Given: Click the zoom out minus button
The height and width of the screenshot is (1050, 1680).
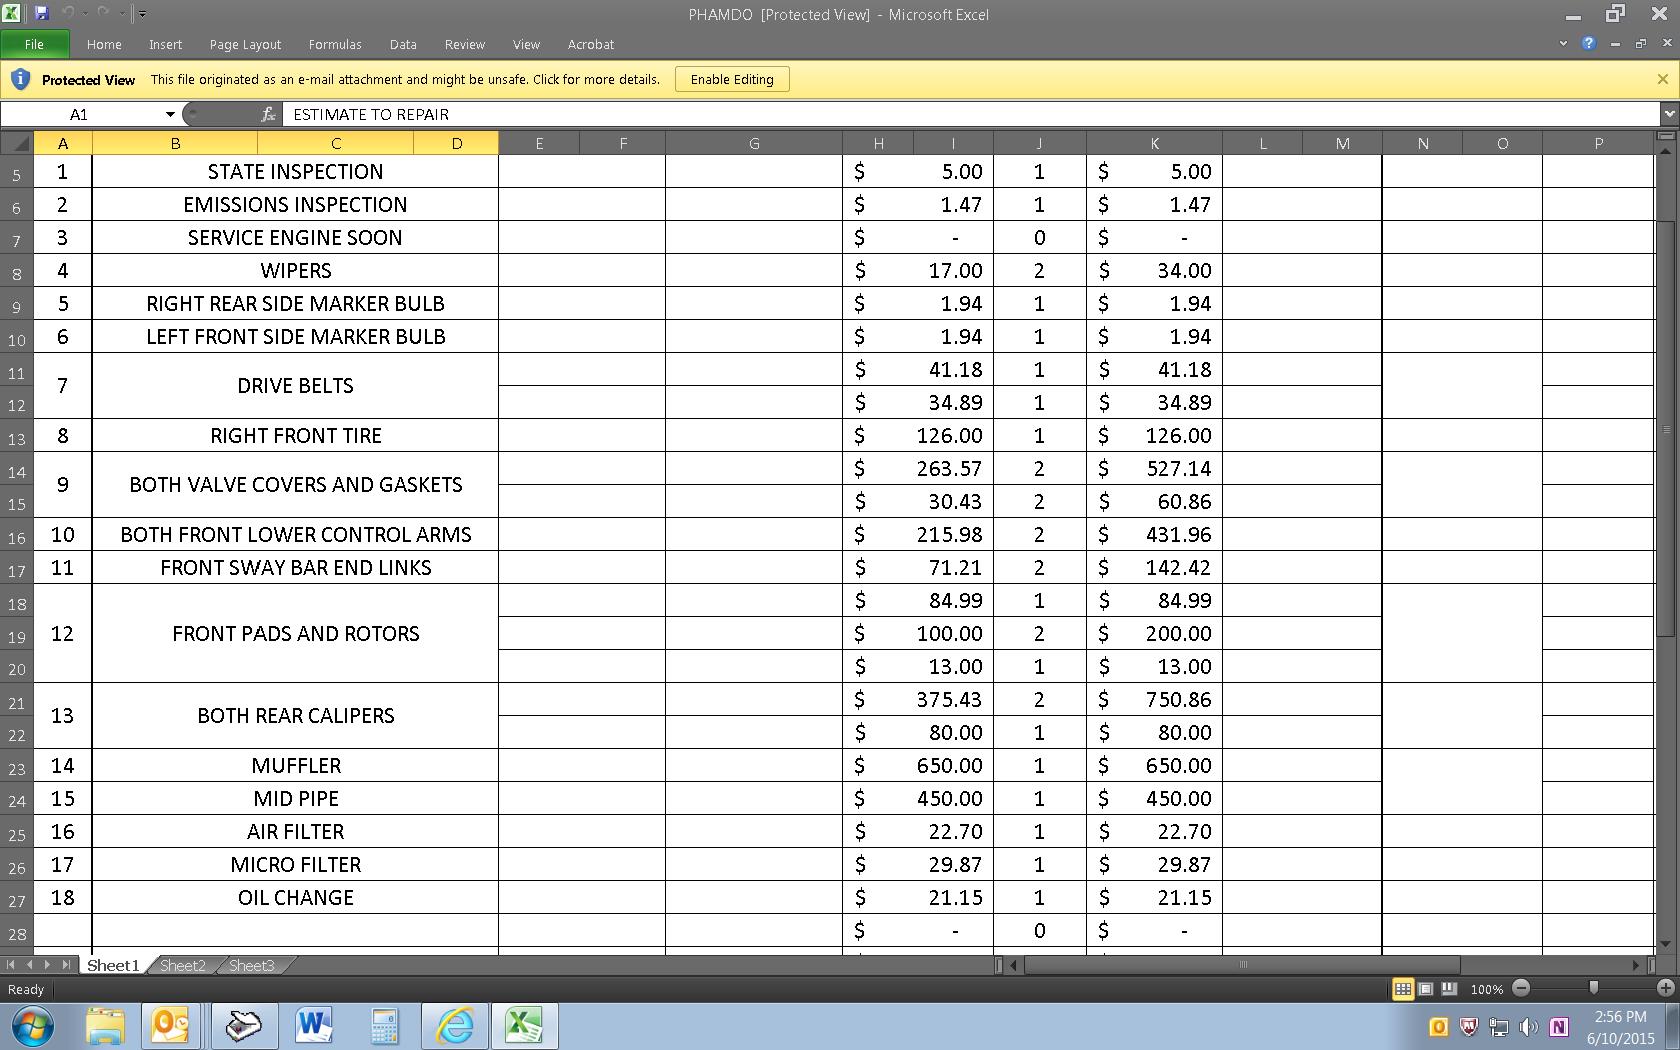Looking at the screenshot, I should pos(1521,988).
